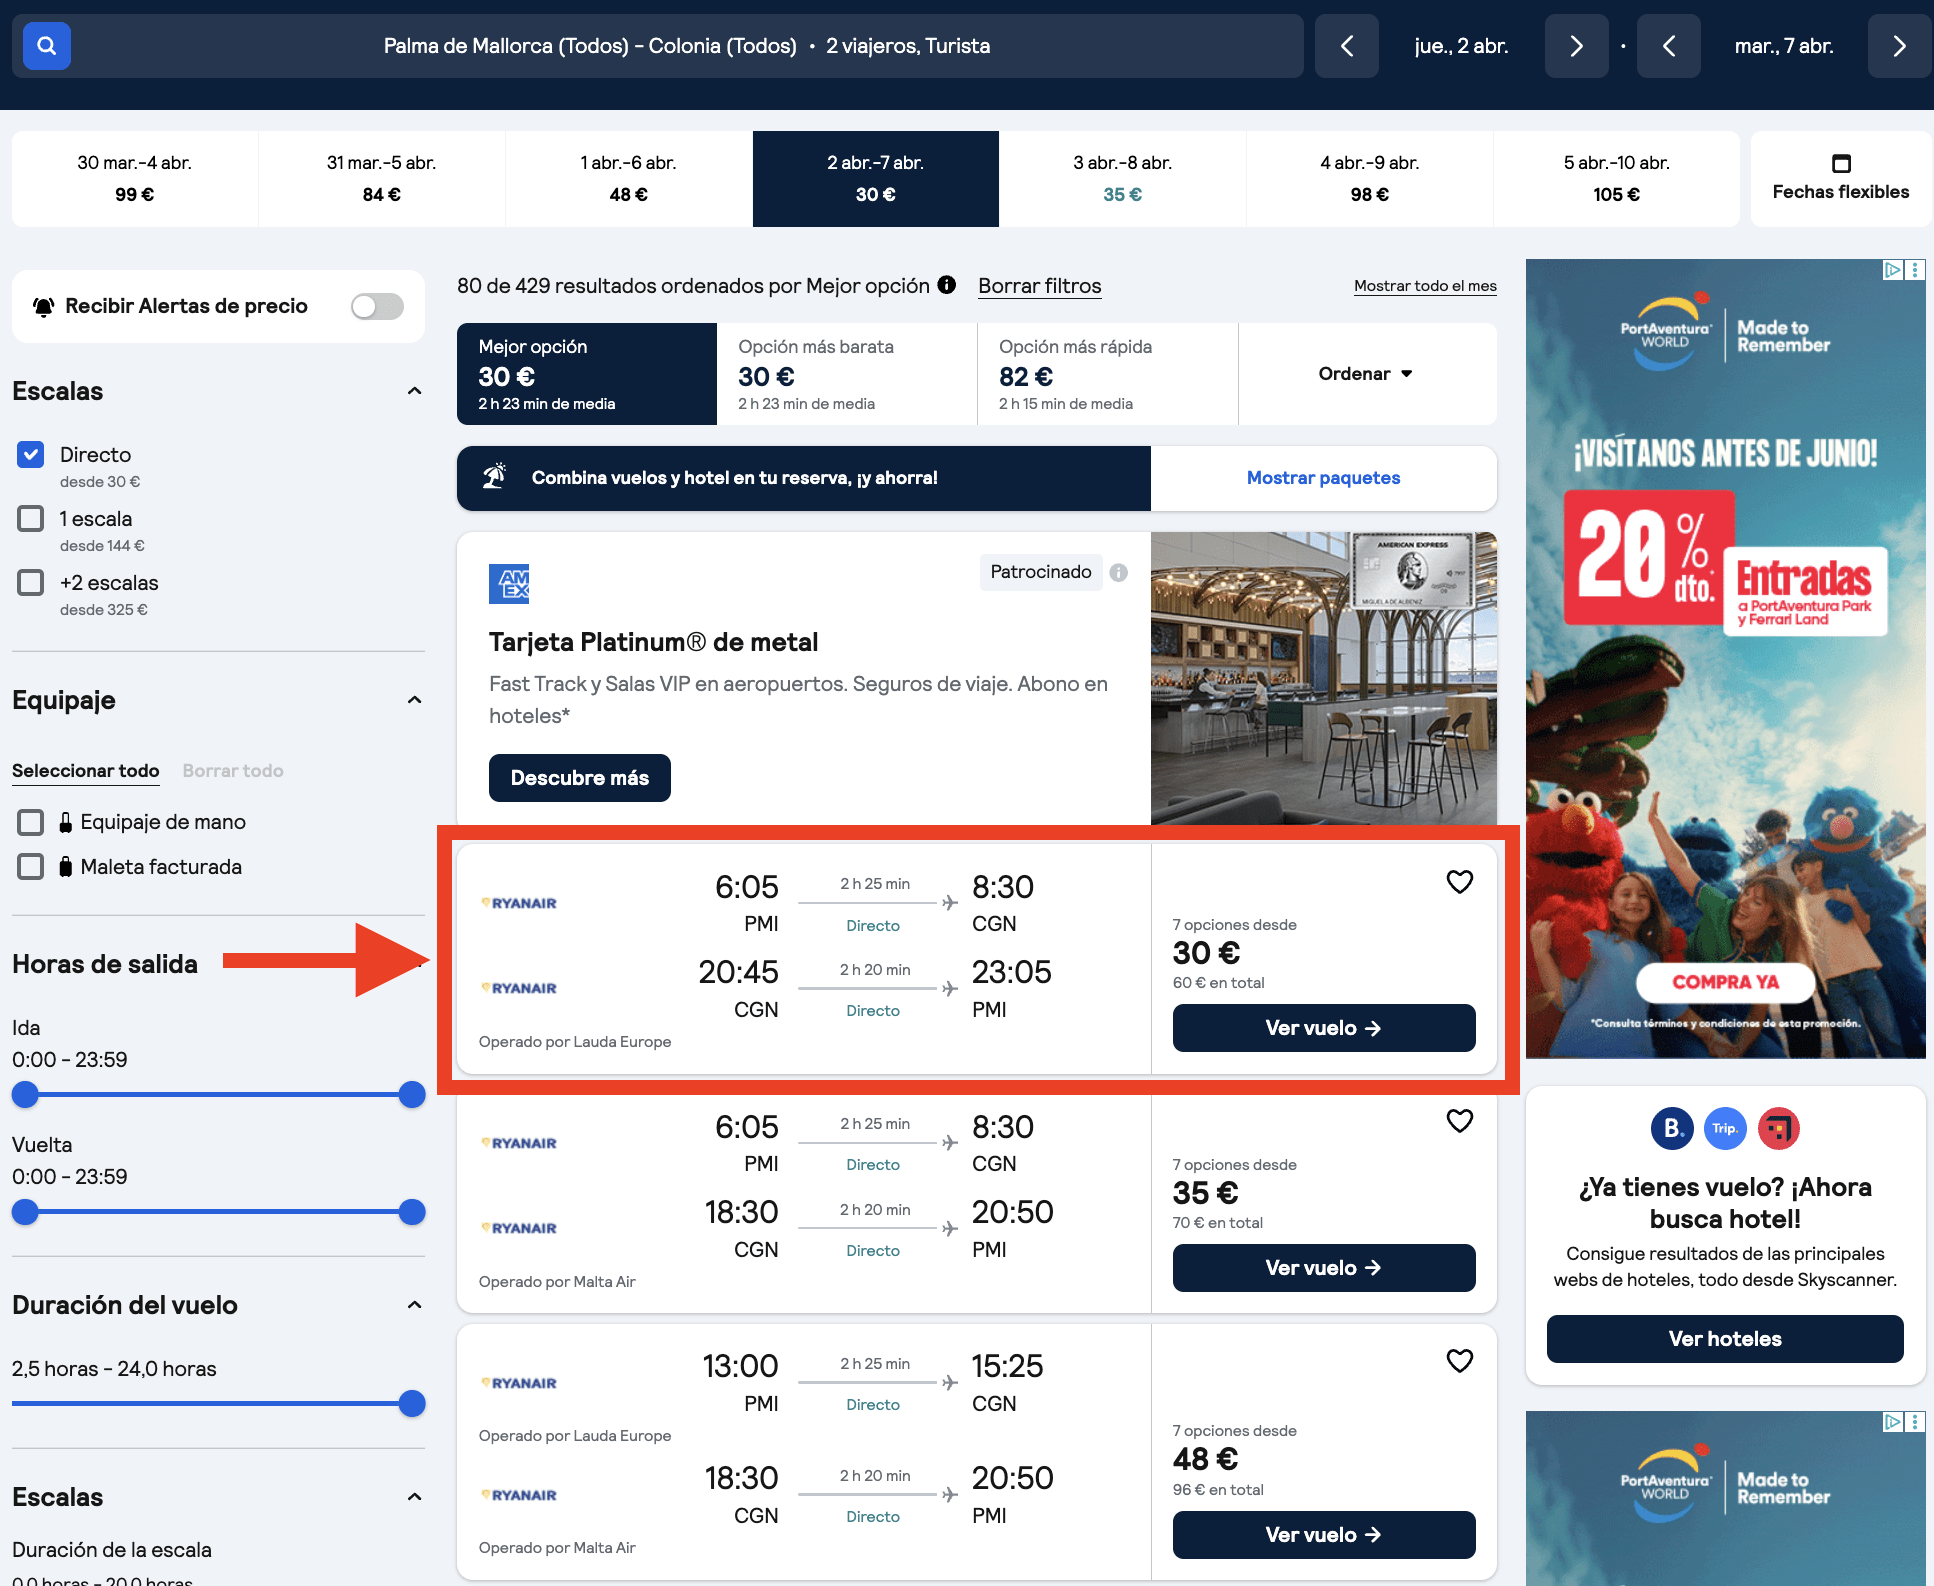The width and height of the screenshot is (1934, 1586).
Task: Advance return date past mar., 7 abr.
Action: [x=1899, y=46]
